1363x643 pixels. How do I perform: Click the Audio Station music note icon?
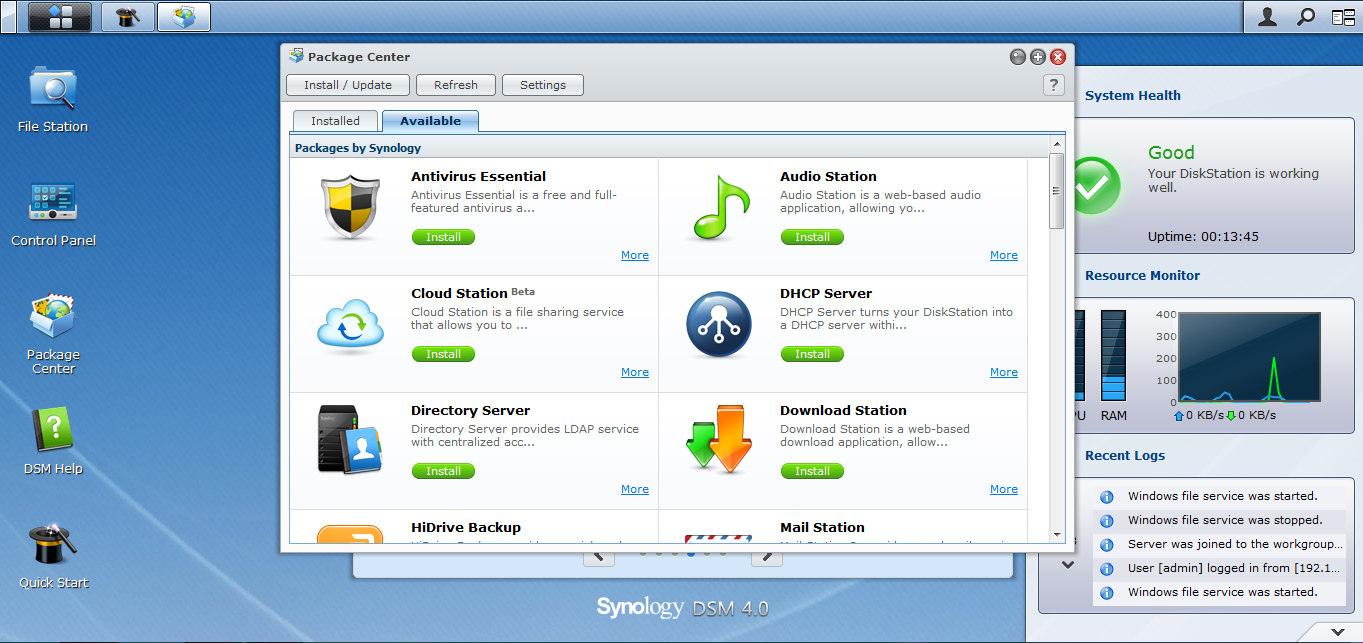(x=720, y=208)
